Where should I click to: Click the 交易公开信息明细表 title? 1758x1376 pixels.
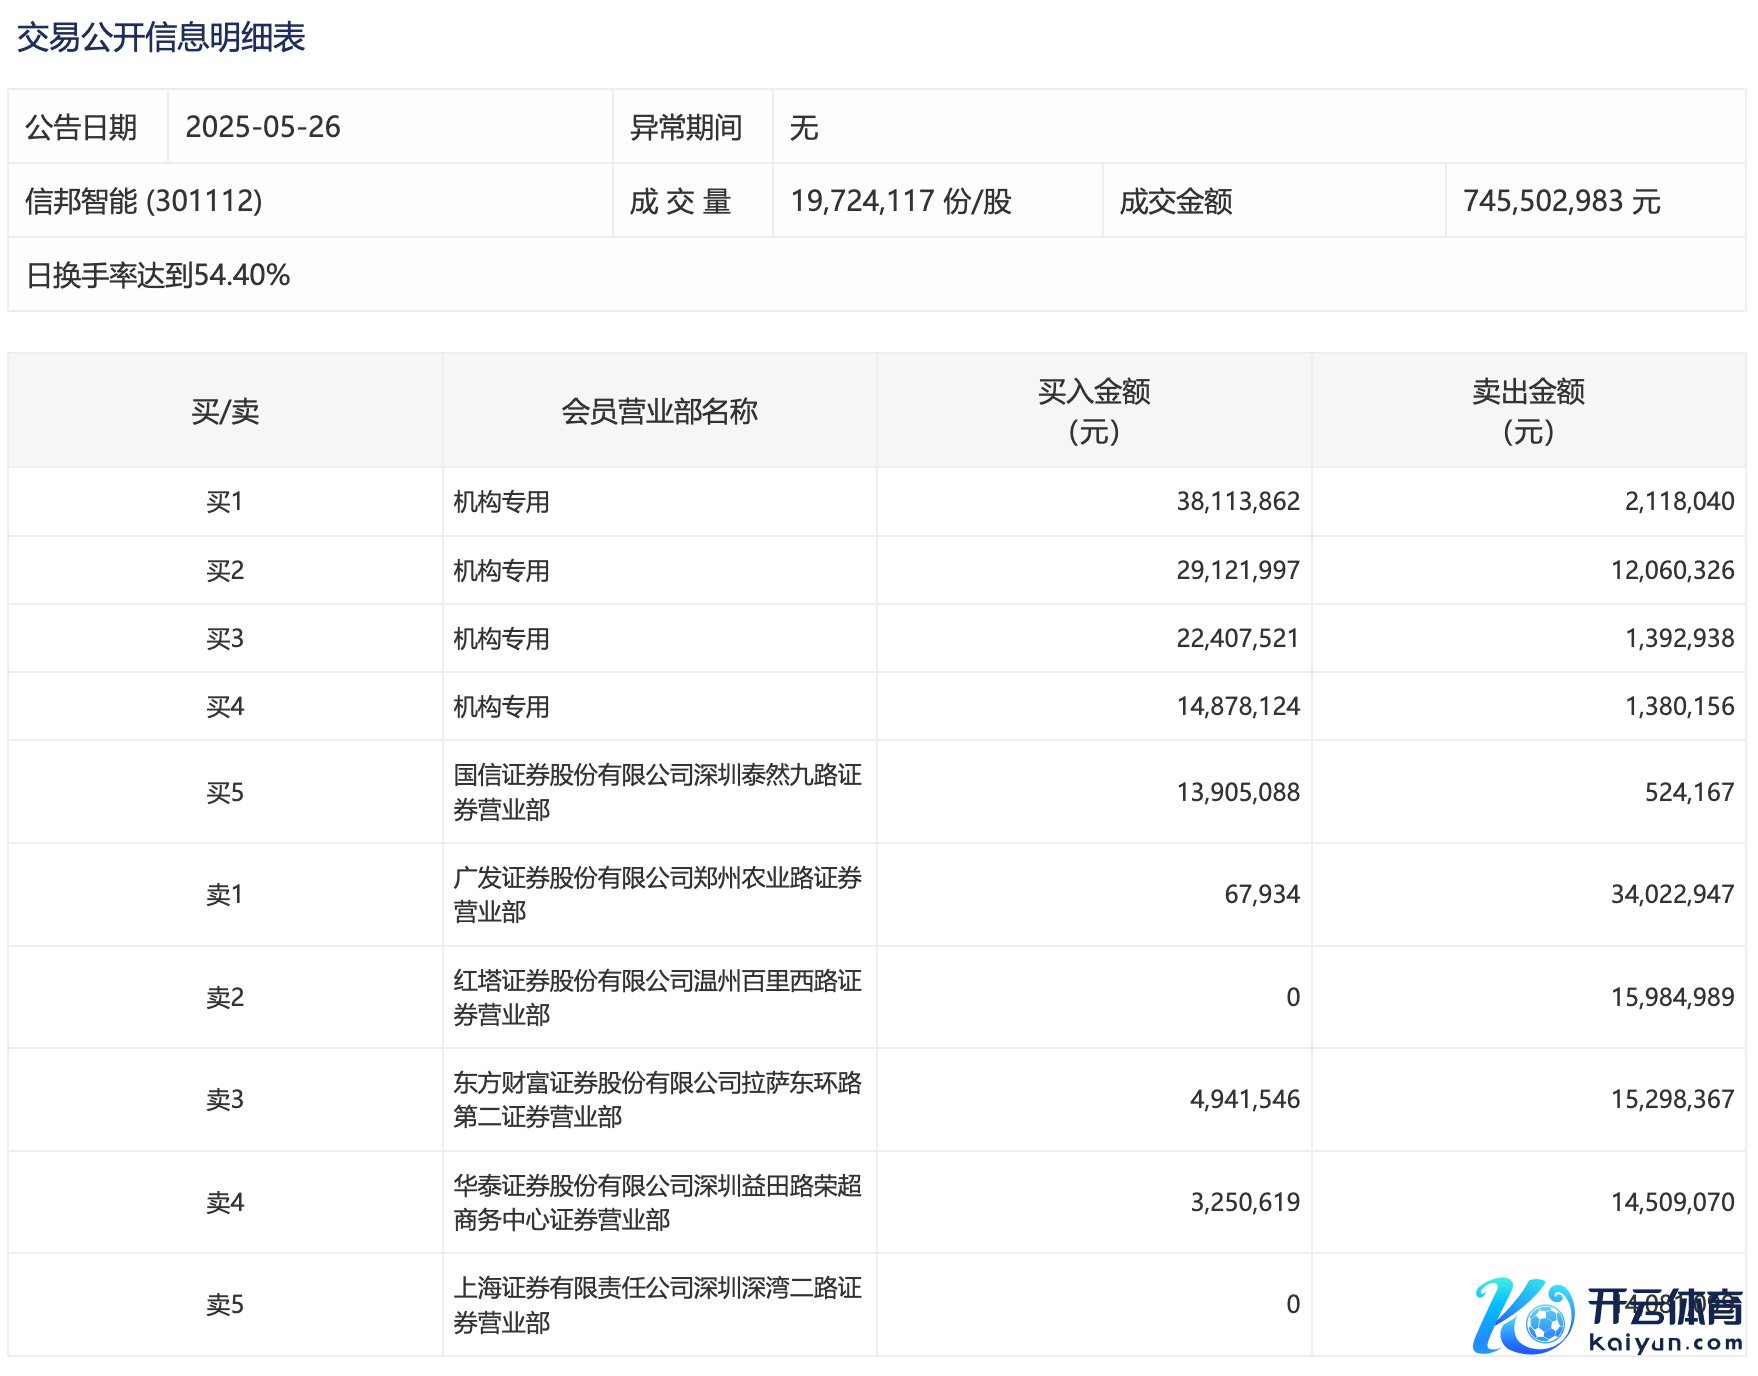tap(161, 38)
